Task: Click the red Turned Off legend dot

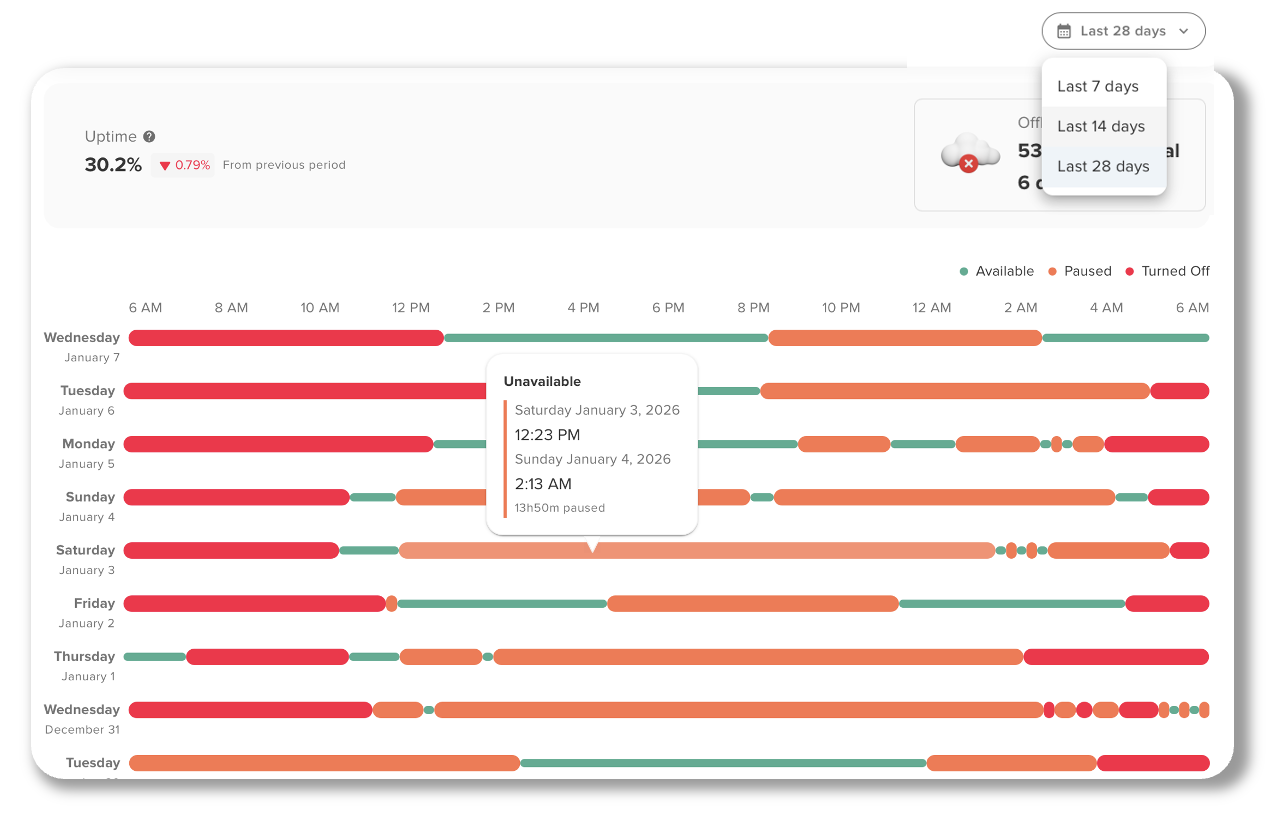Action: tap(1130, 272)
